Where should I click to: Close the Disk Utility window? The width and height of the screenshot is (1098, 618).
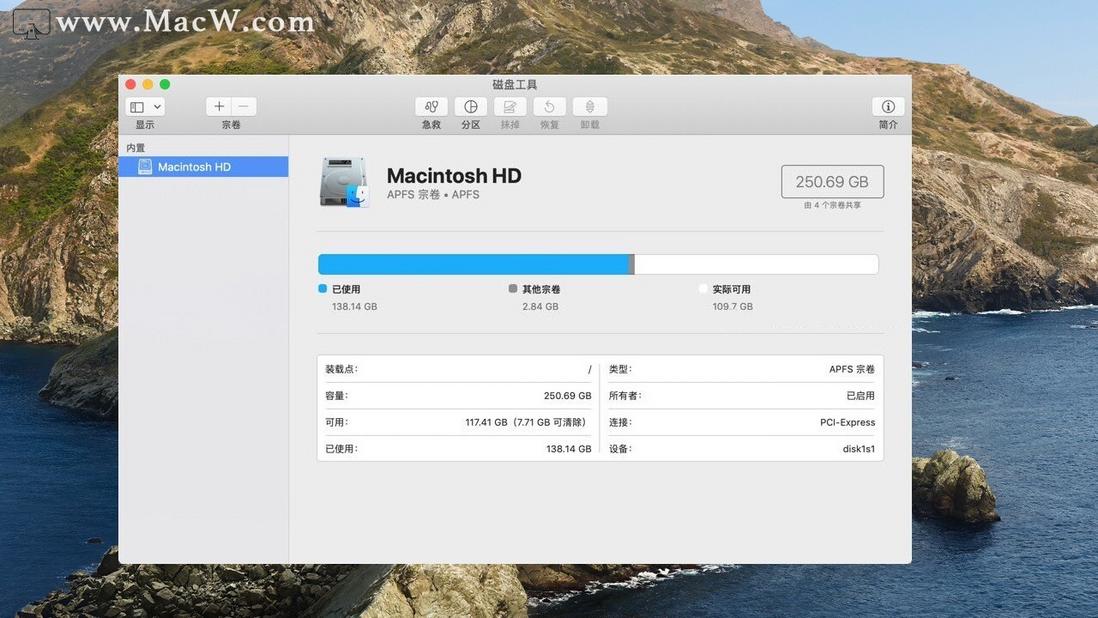[130, 84]
